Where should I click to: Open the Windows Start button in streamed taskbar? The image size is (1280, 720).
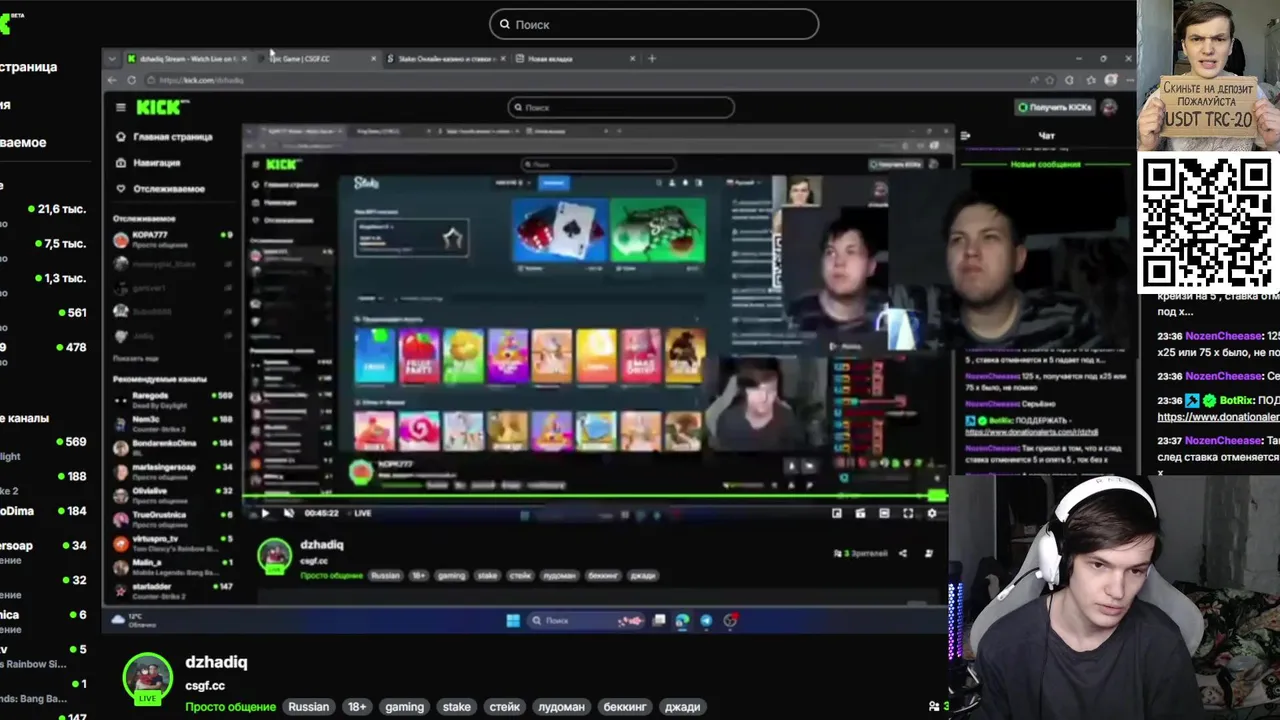pos(513,621)
